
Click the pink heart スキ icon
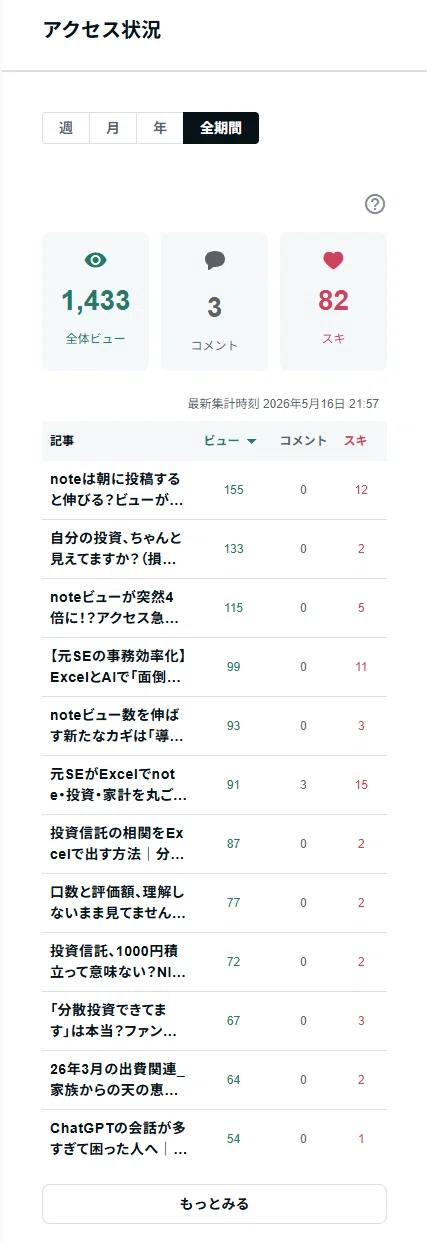333,260
